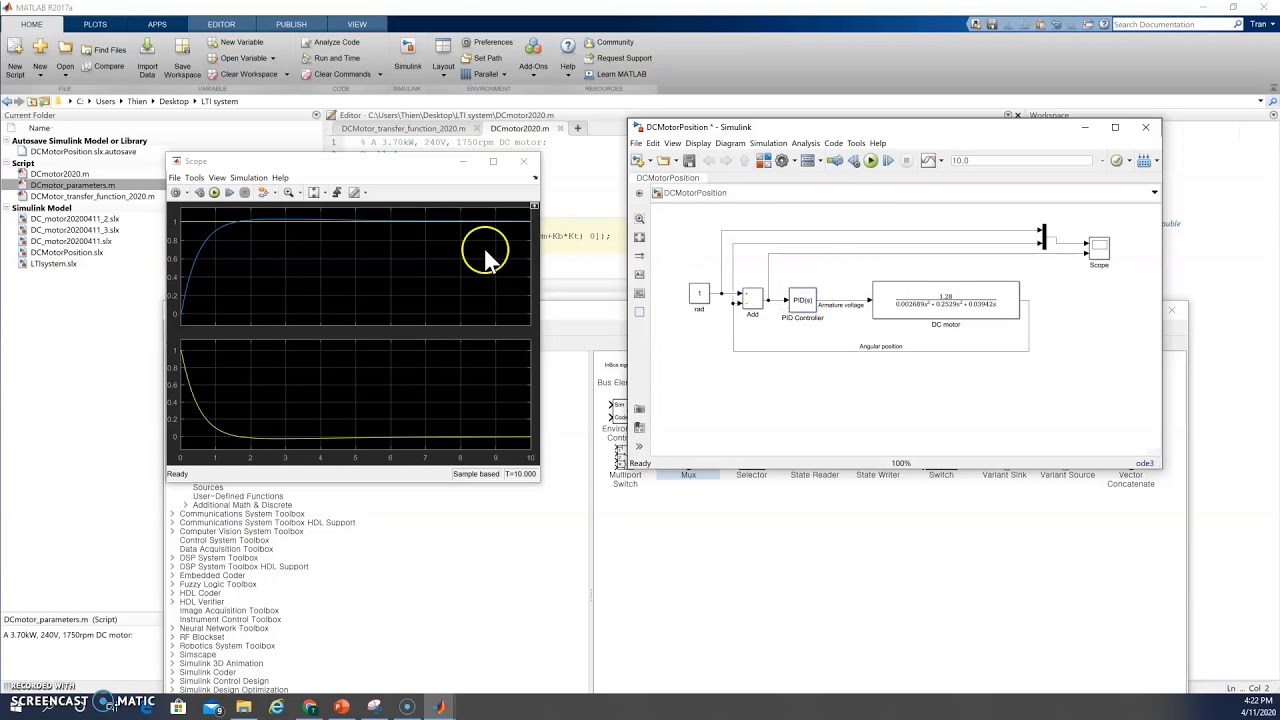Click the Search Documentation box
Viewport: 1280px width, 720px height.
click(1174, 24)
